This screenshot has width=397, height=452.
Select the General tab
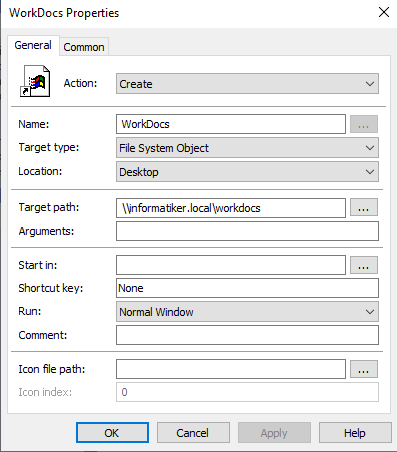point(33,45)
